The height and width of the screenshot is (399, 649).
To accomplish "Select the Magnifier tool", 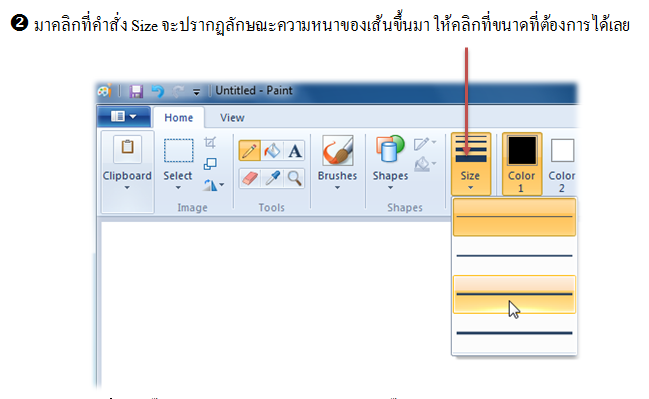I will [294, 178].
